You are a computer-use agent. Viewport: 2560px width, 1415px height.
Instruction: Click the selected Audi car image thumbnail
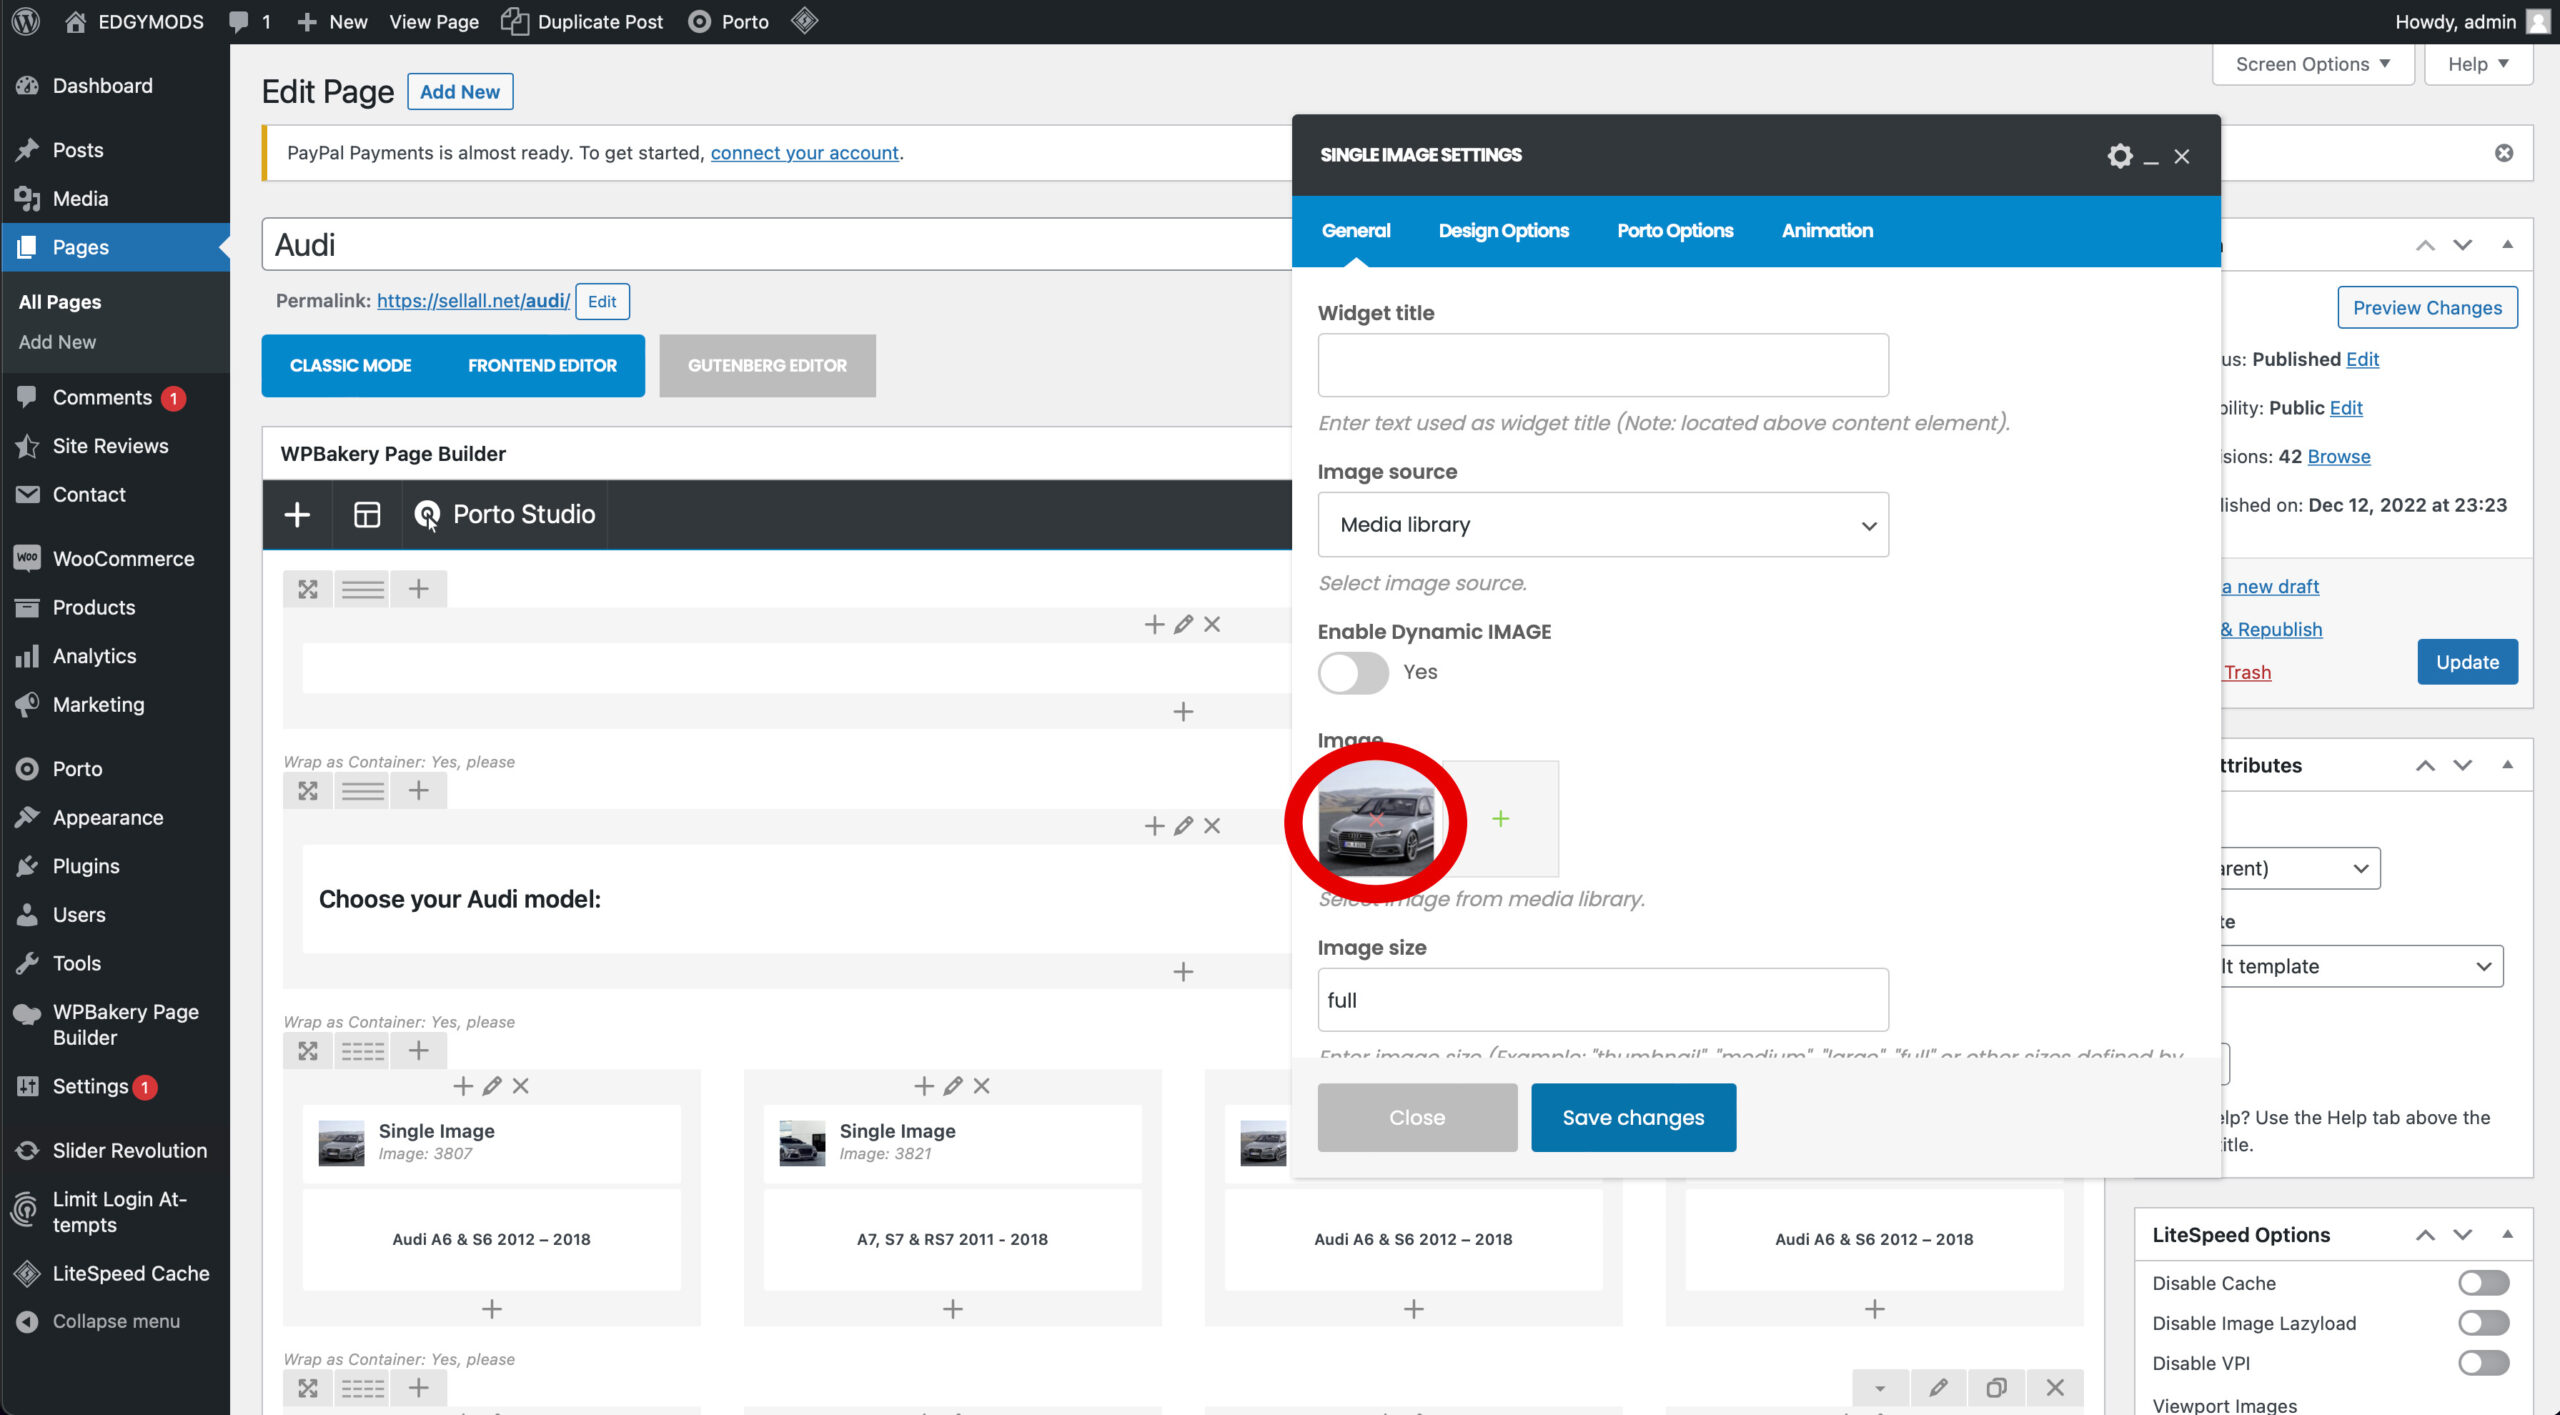coord(1376,819)
